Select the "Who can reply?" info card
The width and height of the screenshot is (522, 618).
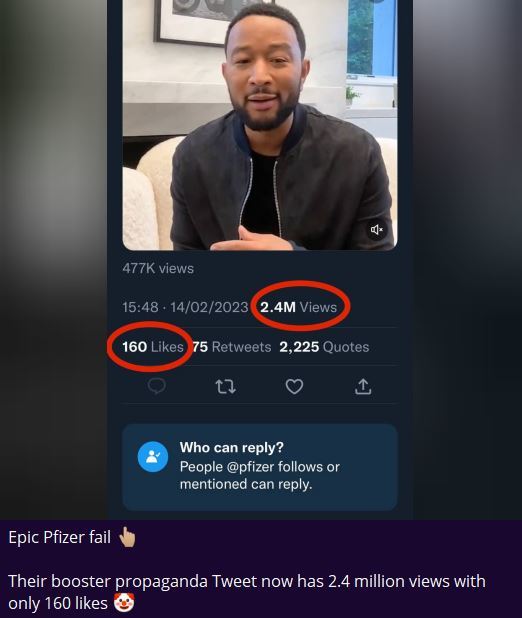[x=260, y=467]
